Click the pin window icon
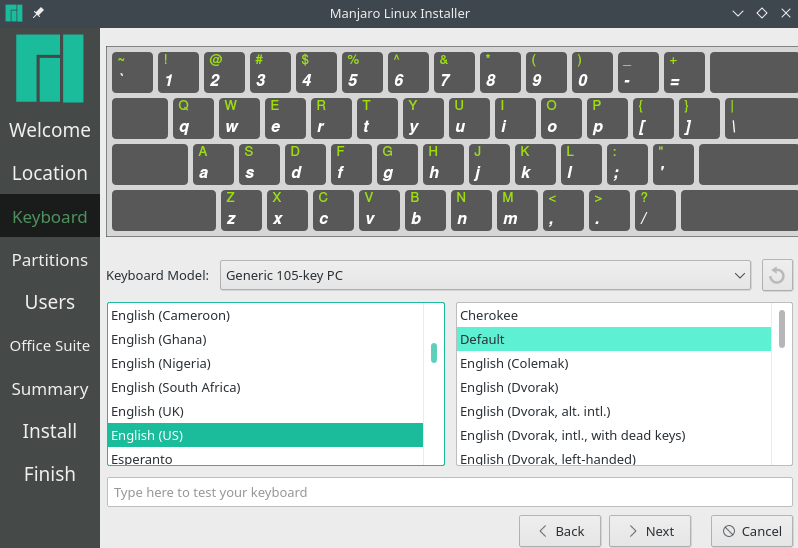Image resolution: width=798 pixels, height=548 pixels. 38,13
